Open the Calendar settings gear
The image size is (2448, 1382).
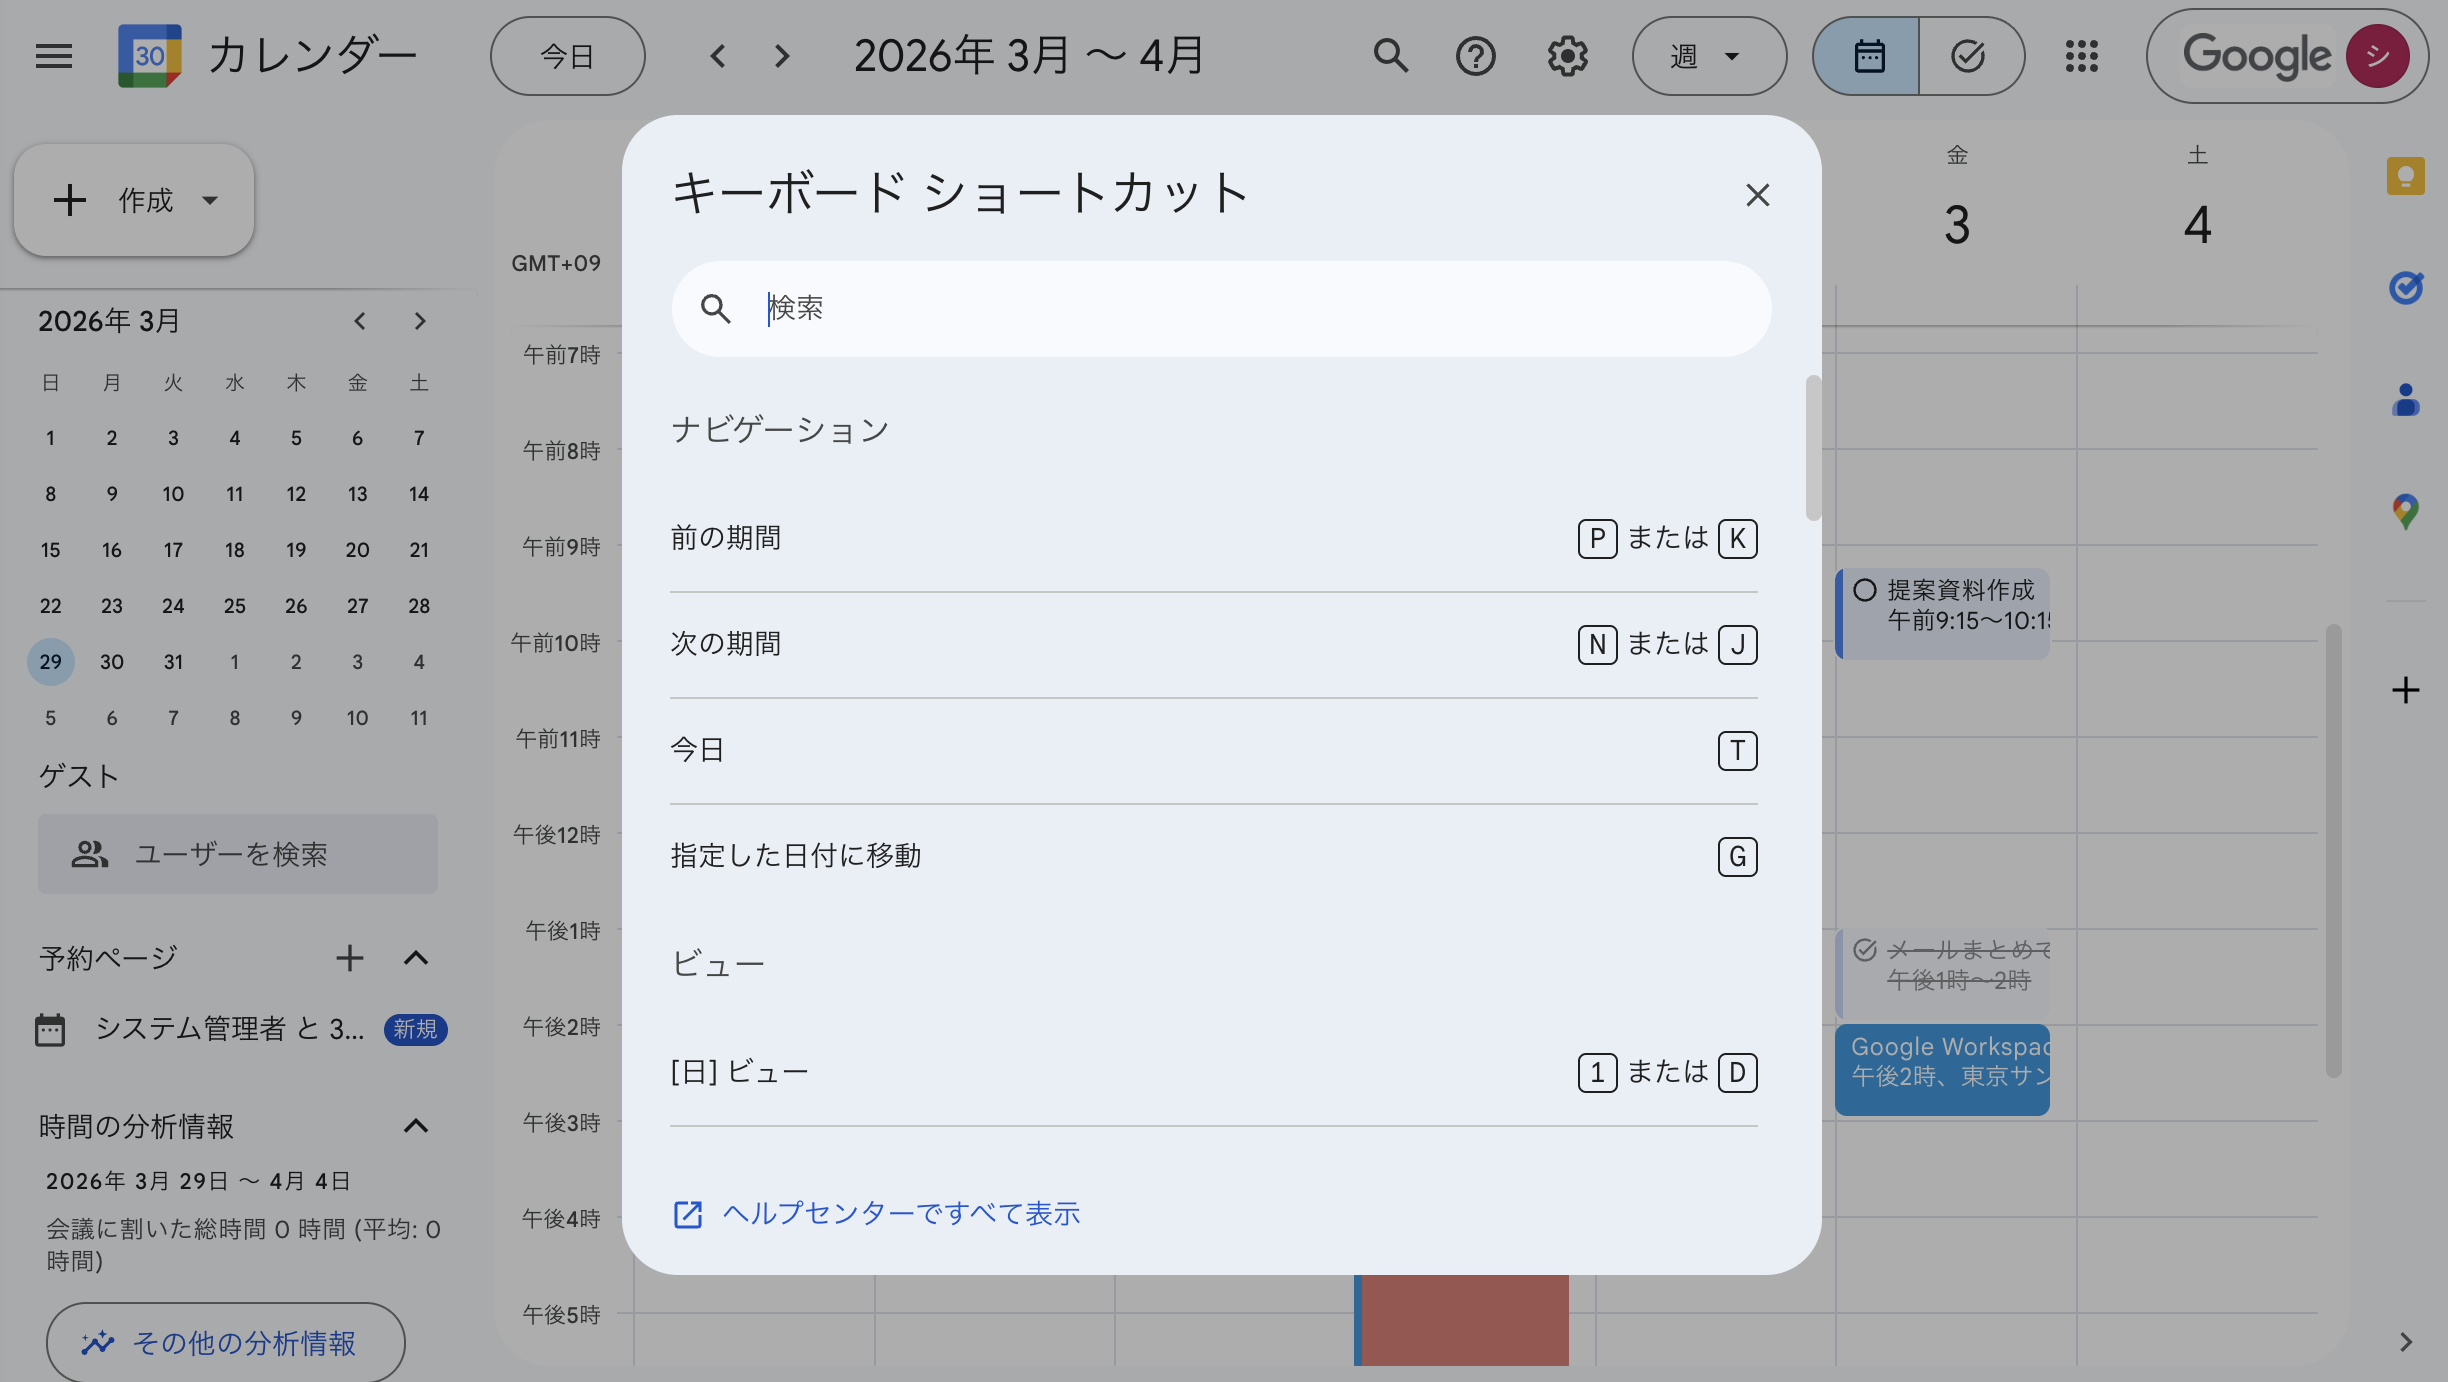[1567, 56]
